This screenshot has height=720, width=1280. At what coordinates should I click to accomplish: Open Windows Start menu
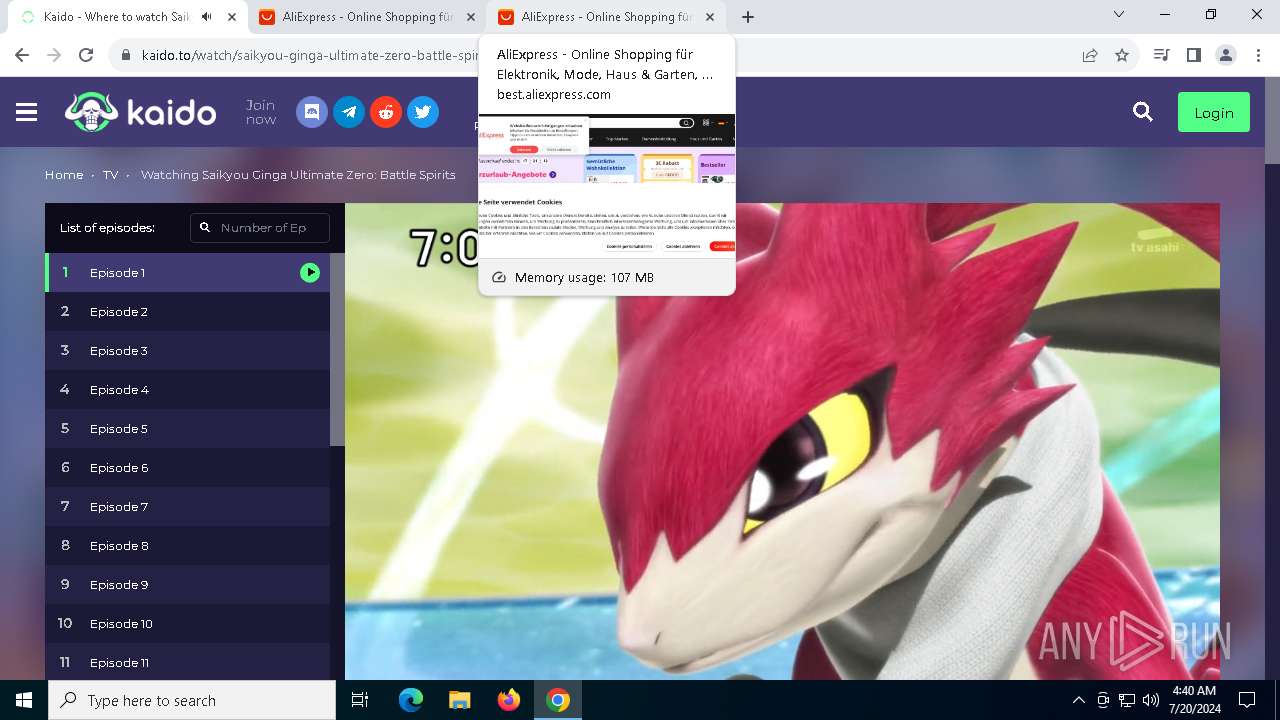[24, 700]
